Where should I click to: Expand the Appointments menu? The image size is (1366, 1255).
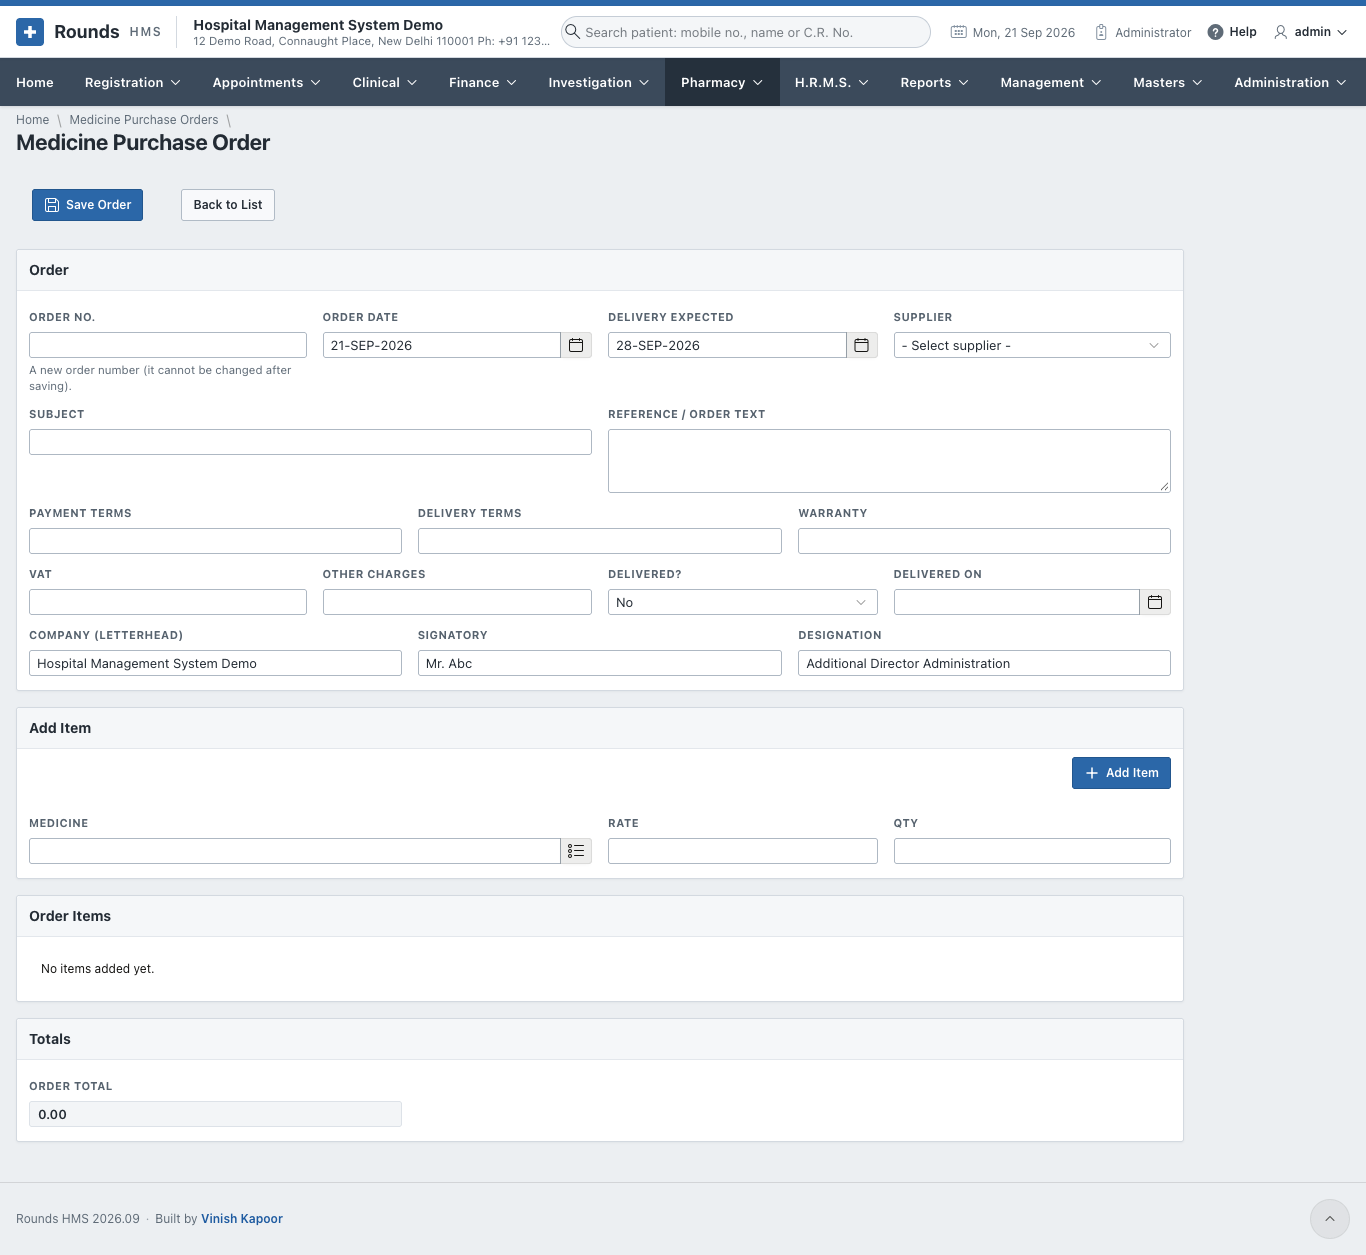267,82
